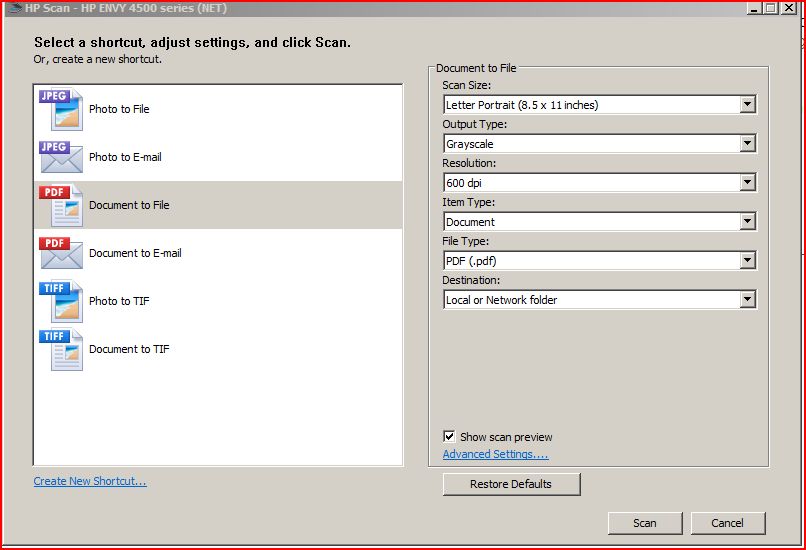
Task: Select the Photo to TIF shortcut label
Action: [x=119, y=302]
